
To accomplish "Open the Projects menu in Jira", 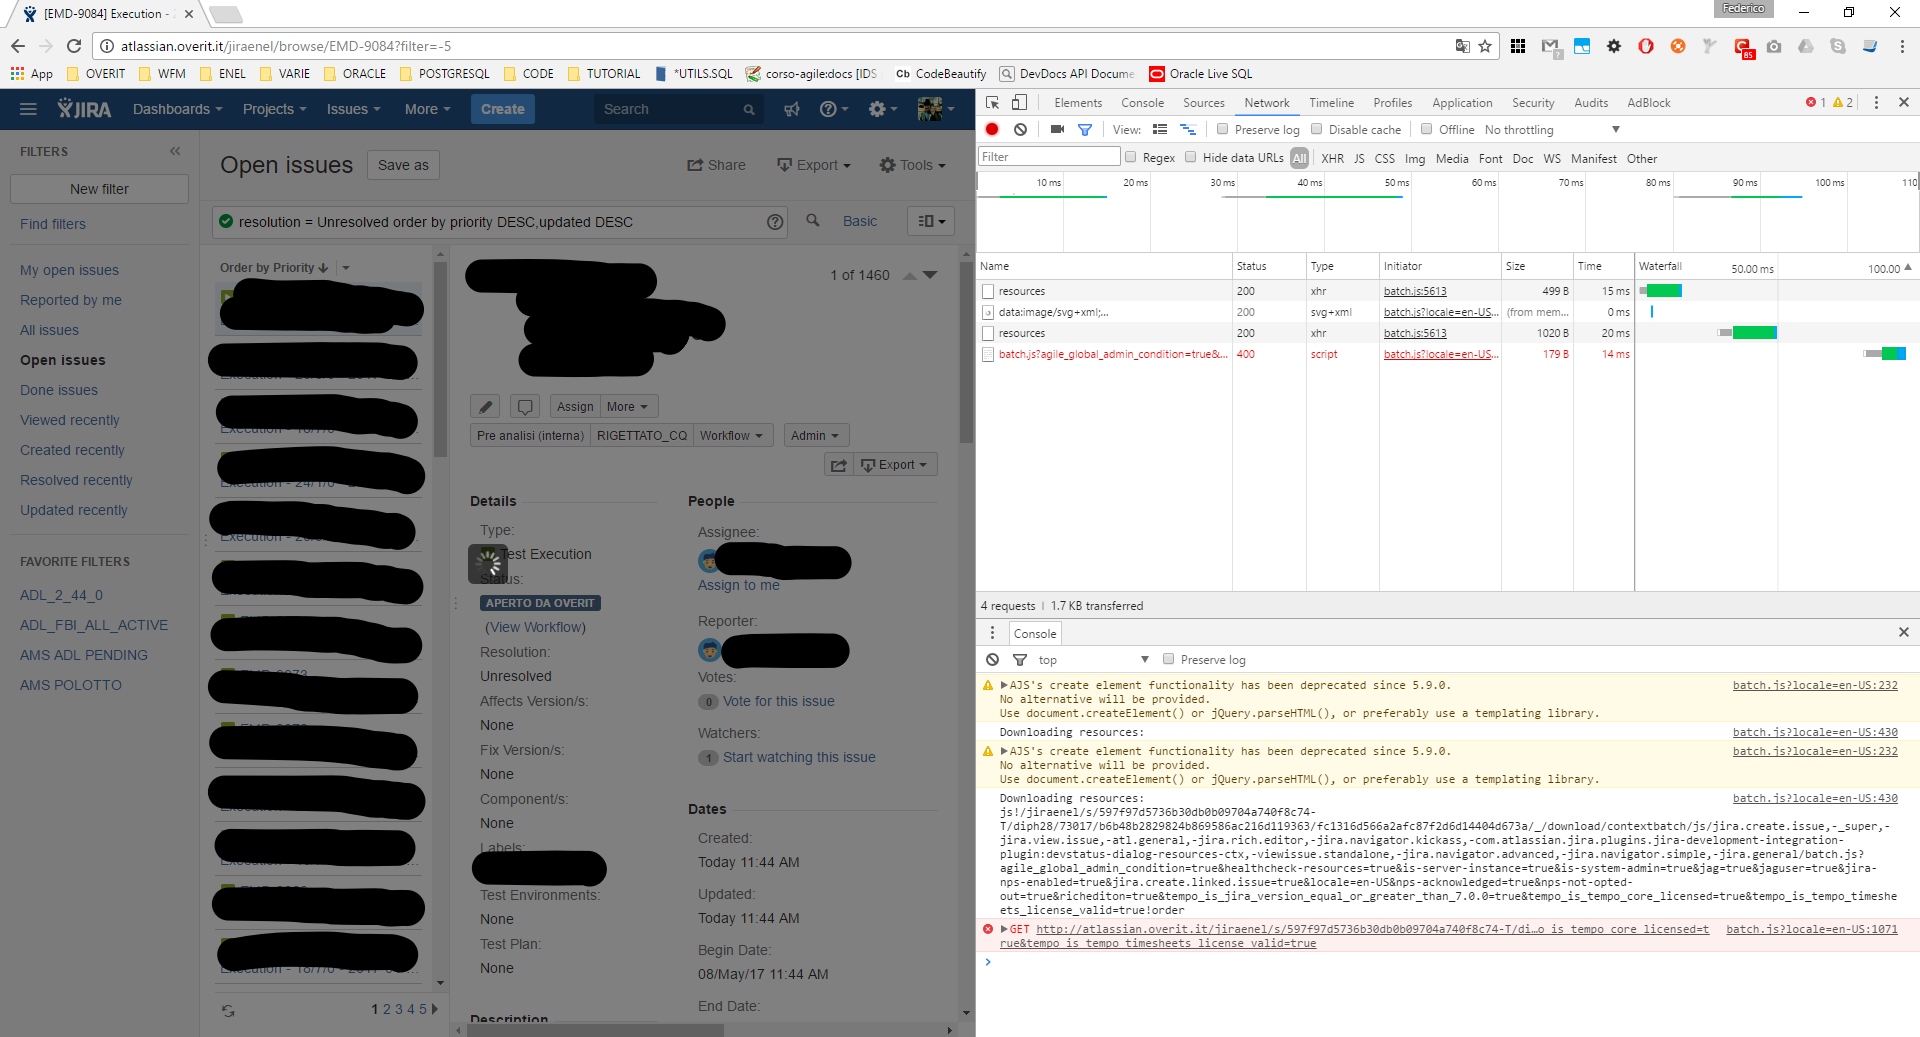I will coord(274,109).
